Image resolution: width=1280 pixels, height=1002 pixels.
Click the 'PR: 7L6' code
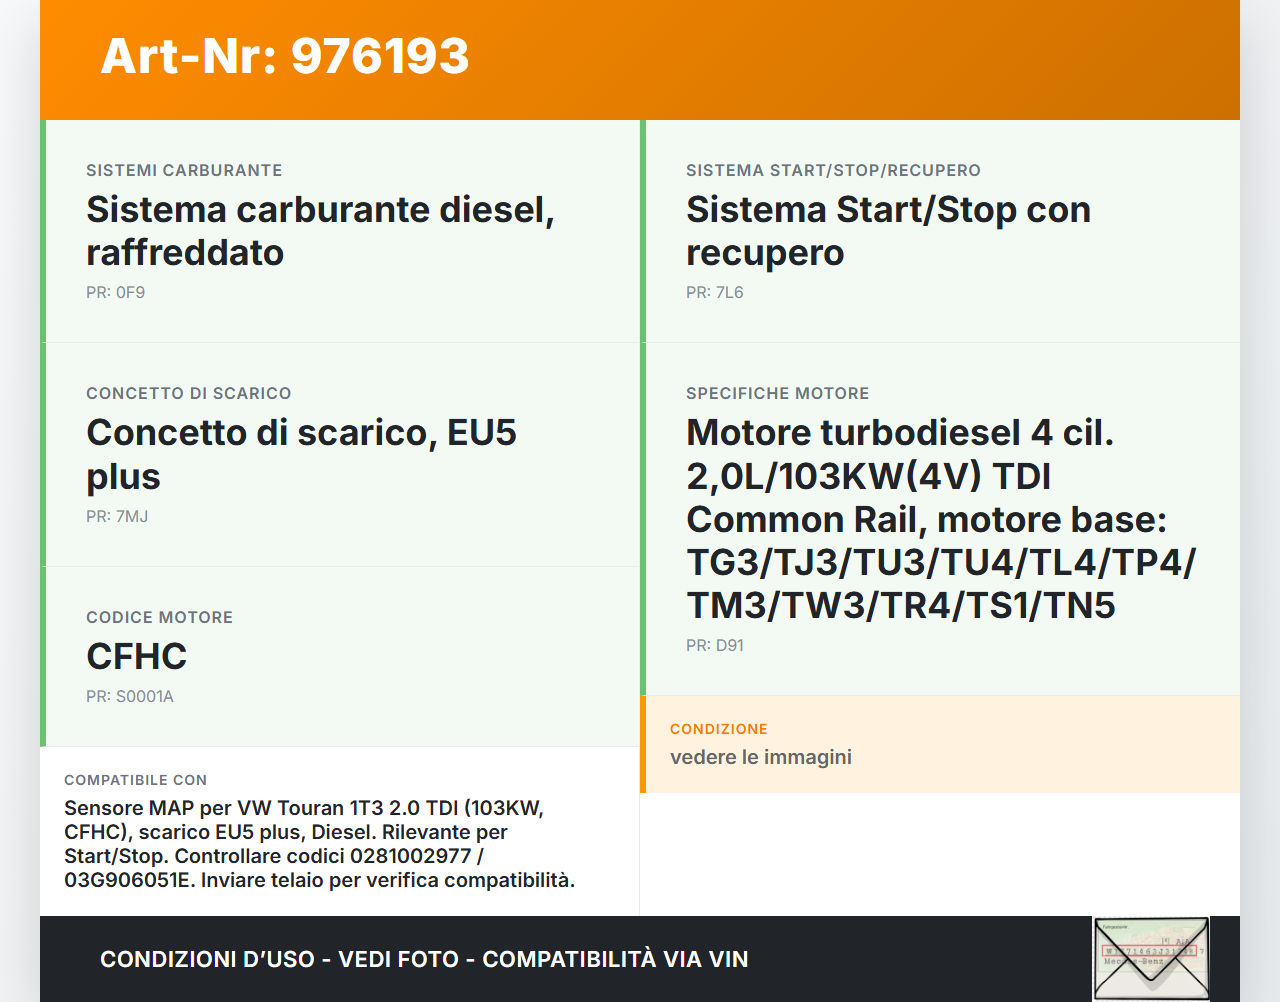[x=714, y=293]
